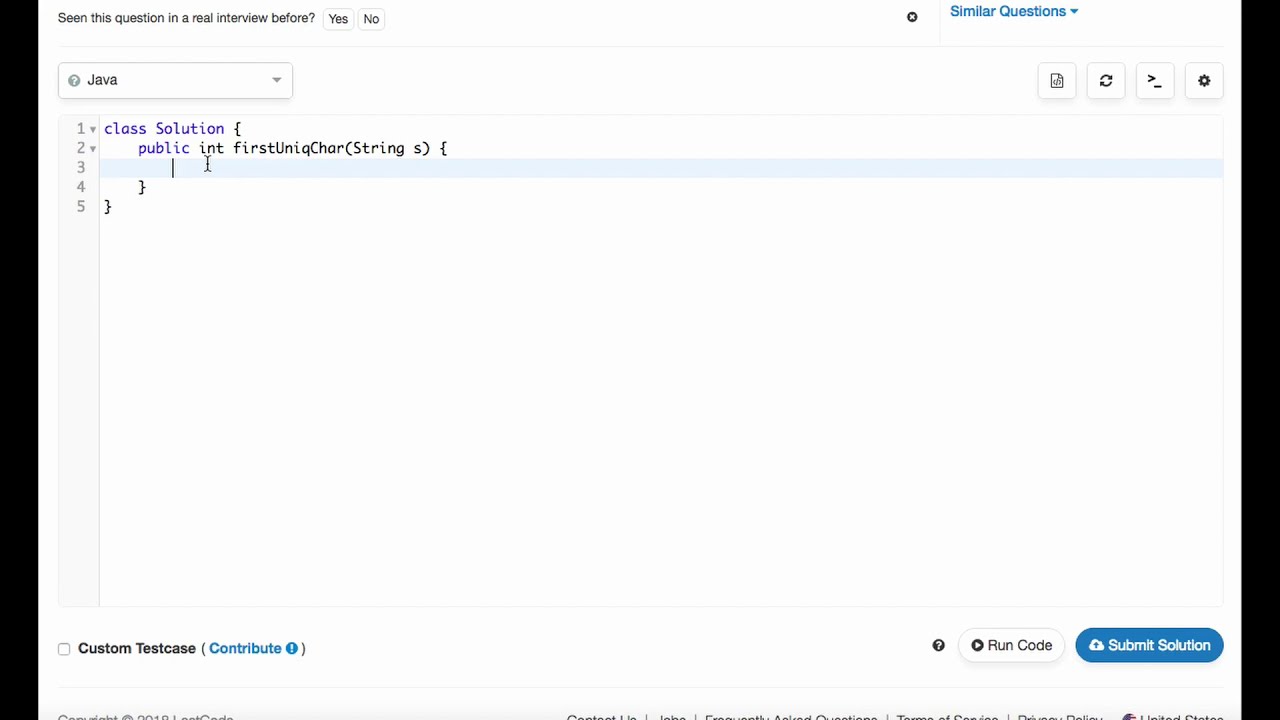Viewport: 1280px width, 720px height.
Task: Place cursor on empty line 3
Action: pos(661,167)
